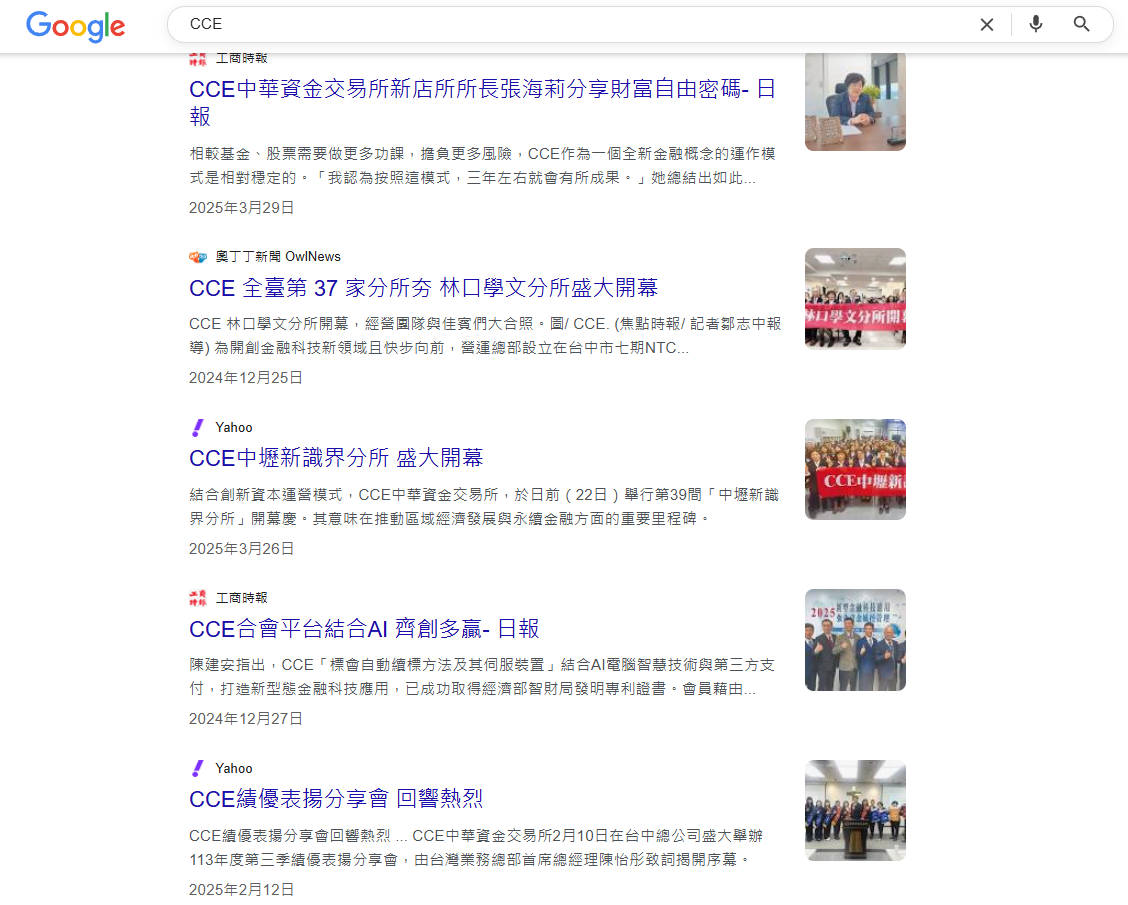Open the 林口學文分所盛大開幕 article
This screenshot has height=905, width=1128.
click(423, 288)
